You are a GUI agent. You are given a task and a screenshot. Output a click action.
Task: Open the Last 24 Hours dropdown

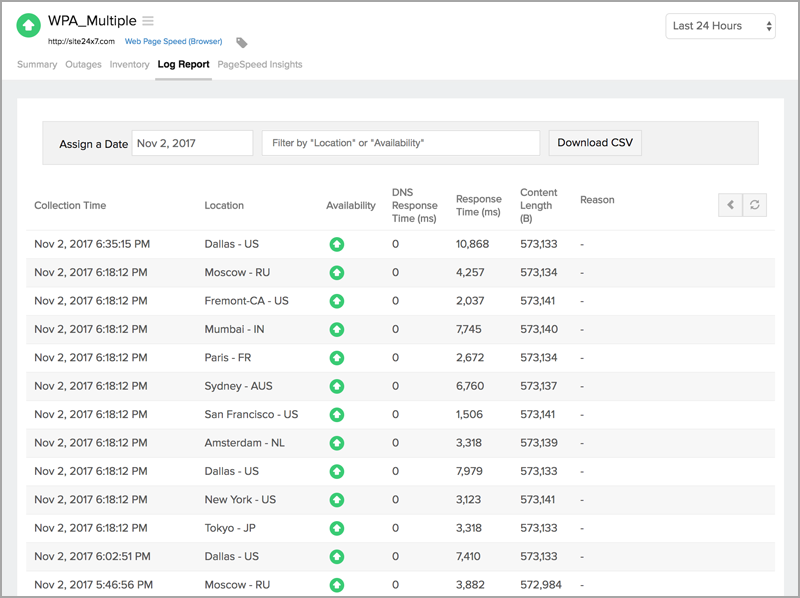point(720,26)
